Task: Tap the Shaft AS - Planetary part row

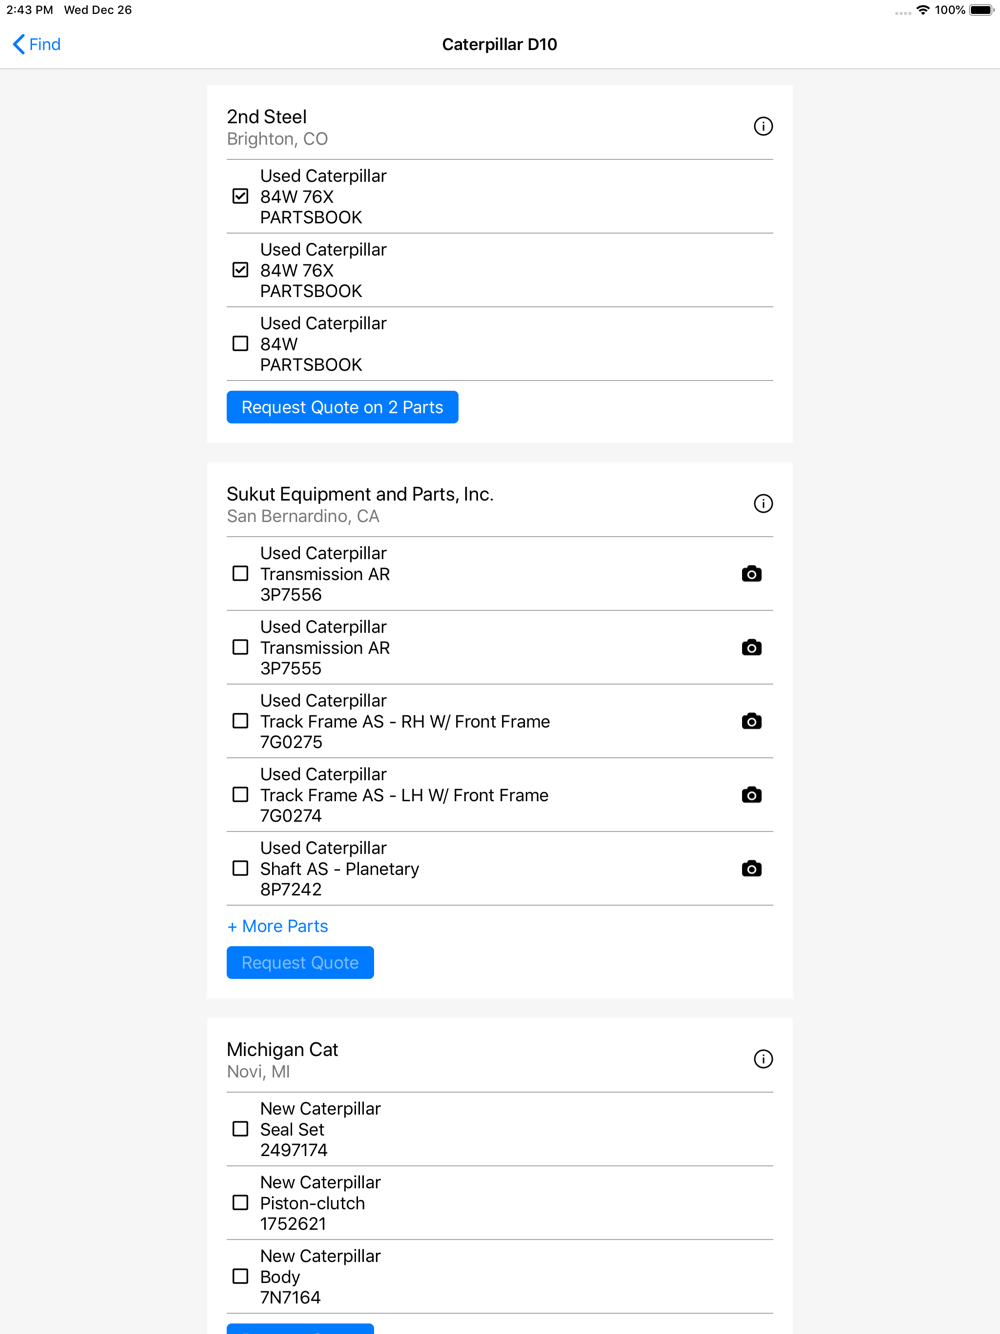Action: point(500,869)
